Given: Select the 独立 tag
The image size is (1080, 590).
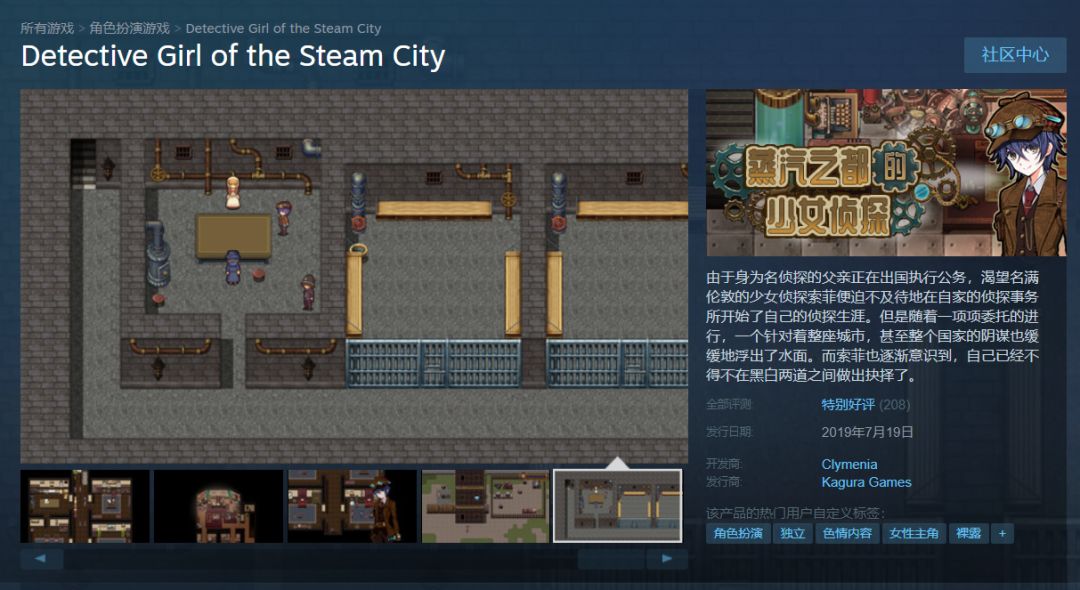Looking at the screenshot, I should pos(793,534).
